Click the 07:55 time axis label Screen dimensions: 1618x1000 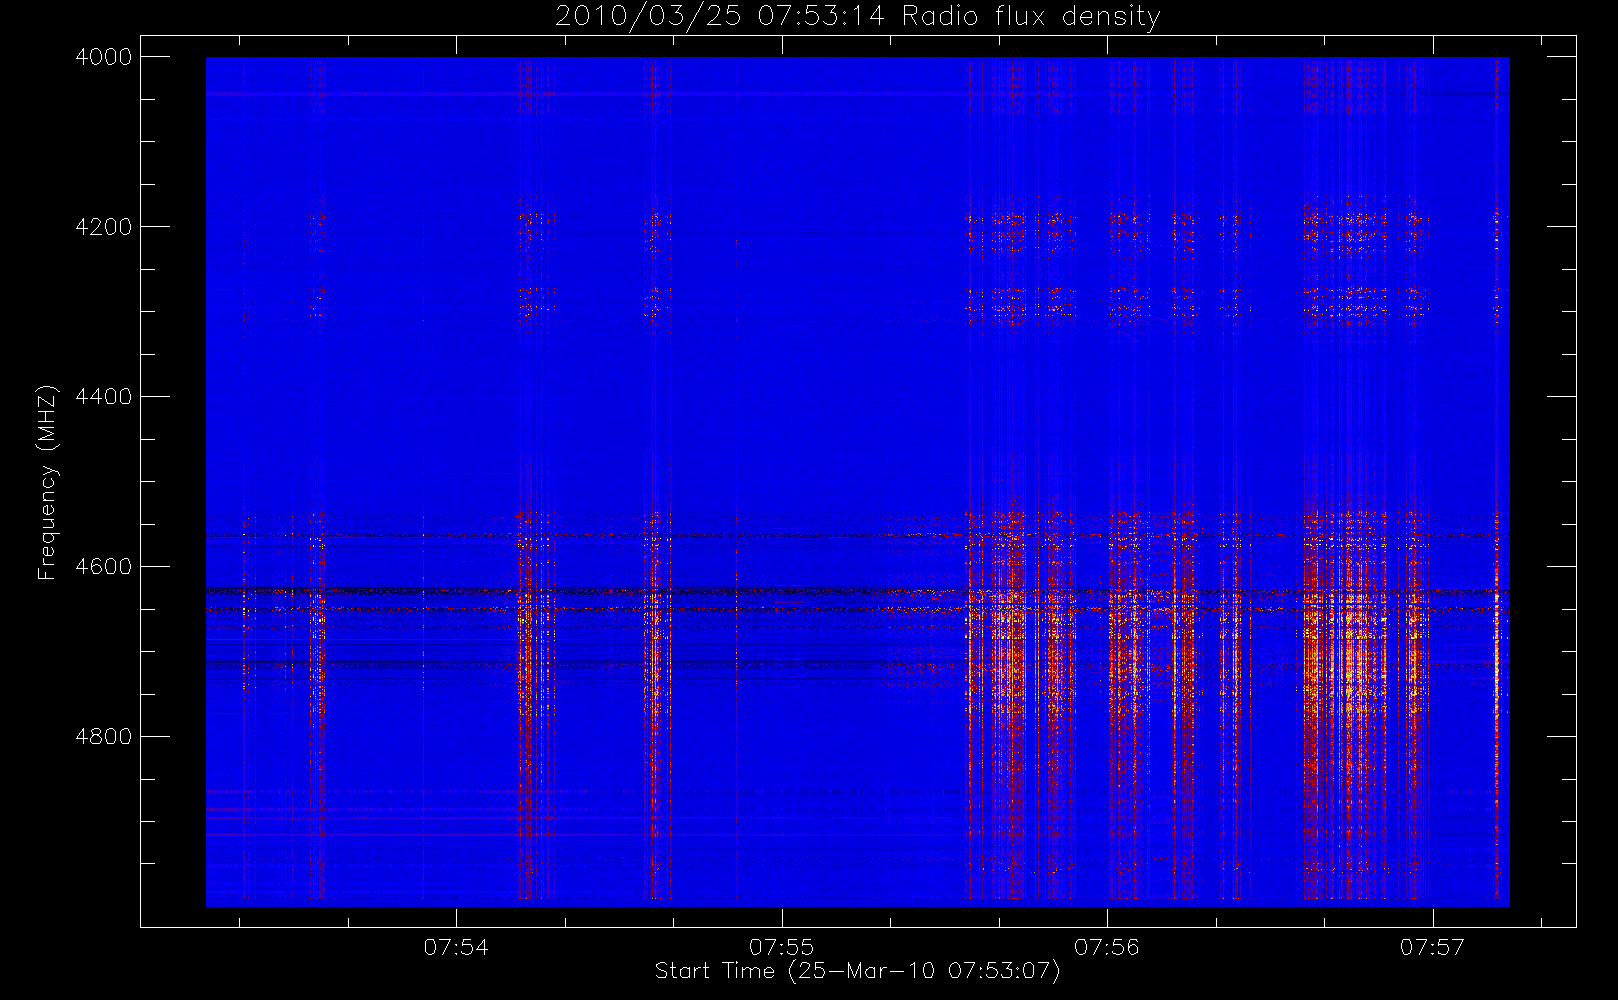pos(782,947)
